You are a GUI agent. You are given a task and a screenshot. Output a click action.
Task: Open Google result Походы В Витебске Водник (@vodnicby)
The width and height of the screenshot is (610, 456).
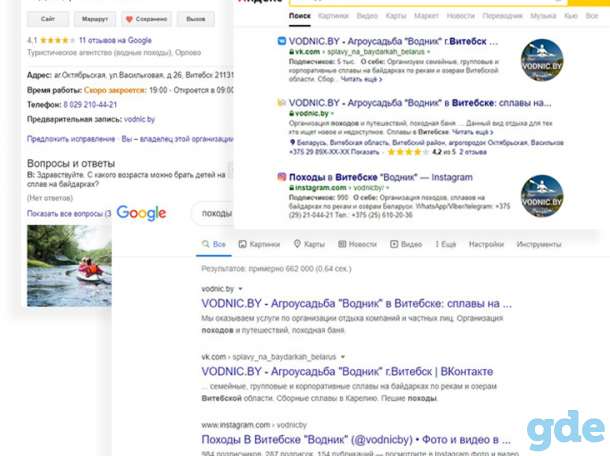[356, 439]
